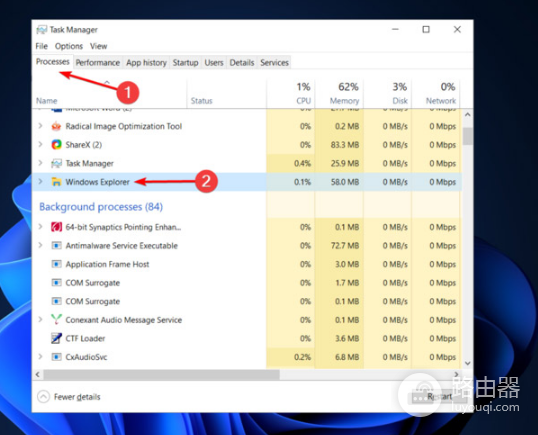The height and width of the screenshot is (435, 538).
Task: Click the ShareX app icon
Action: point(56,145)
